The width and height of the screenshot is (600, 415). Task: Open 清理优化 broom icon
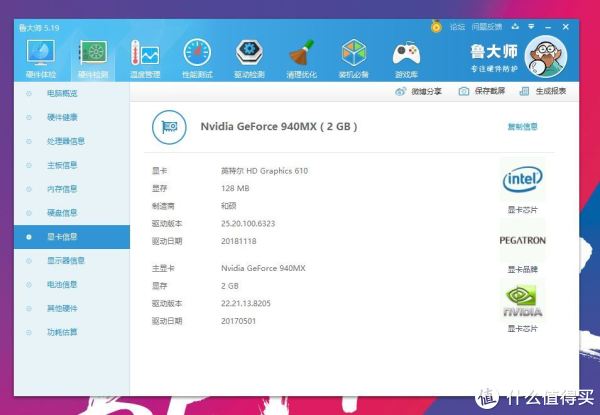[302, 52]
